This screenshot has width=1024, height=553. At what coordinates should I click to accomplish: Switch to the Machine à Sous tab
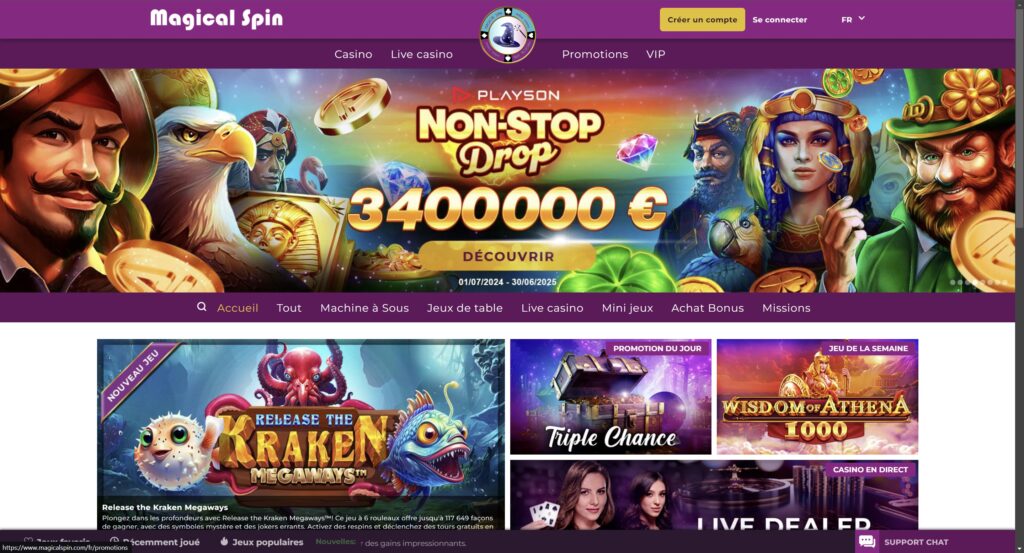tap(364, 308)
